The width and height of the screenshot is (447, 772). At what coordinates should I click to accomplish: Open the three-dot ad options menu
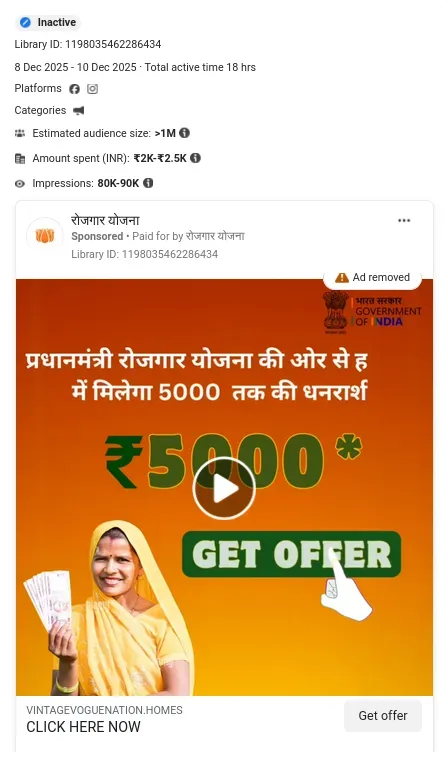click(x=404, y=221)
